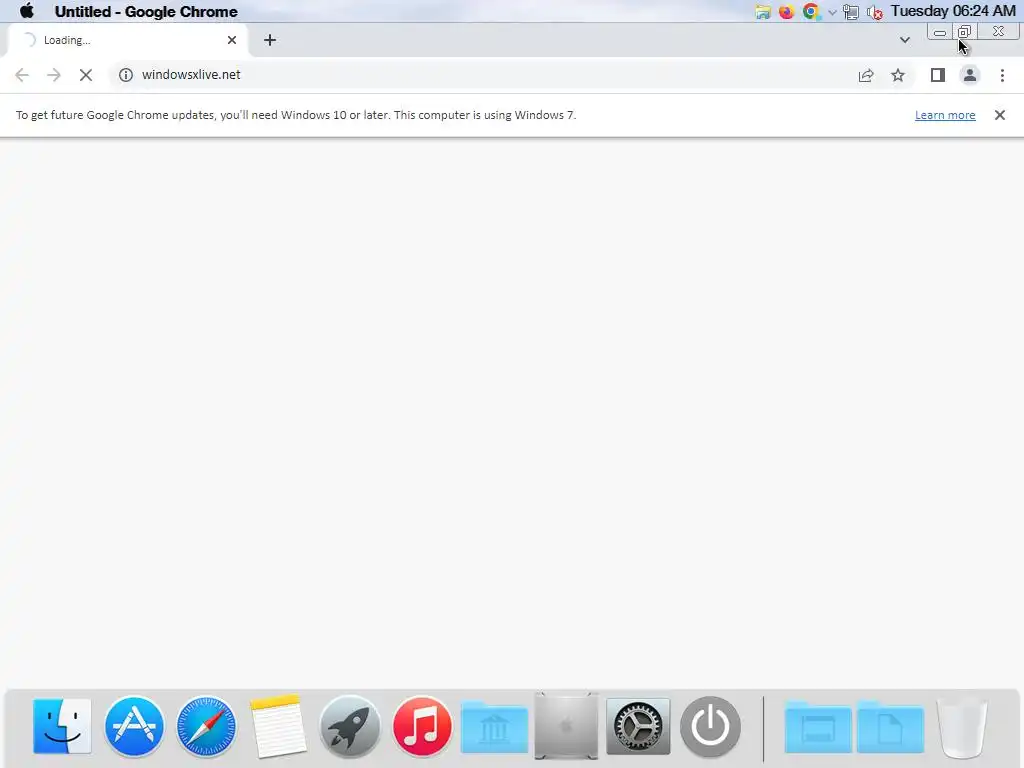Click the power button icon in dock
Viewport: 1024px width, 768px height.
tap(711, 726)
